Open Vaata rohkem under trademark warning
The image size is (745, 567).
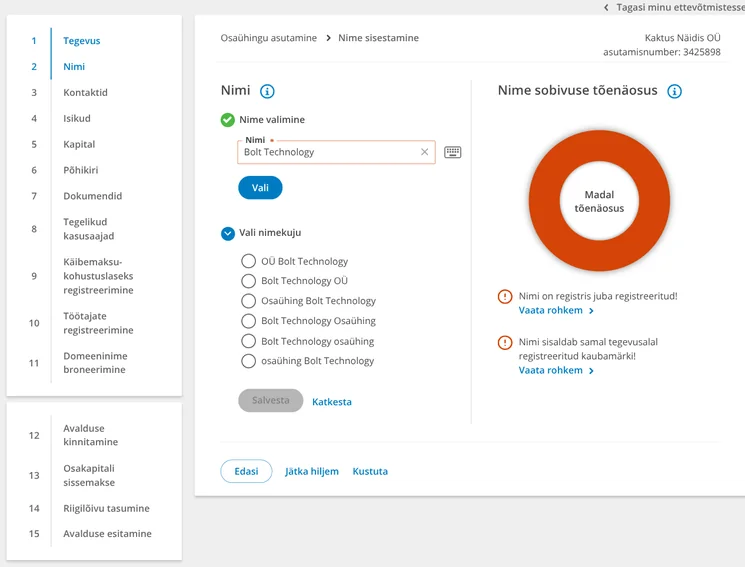point(550,371)
